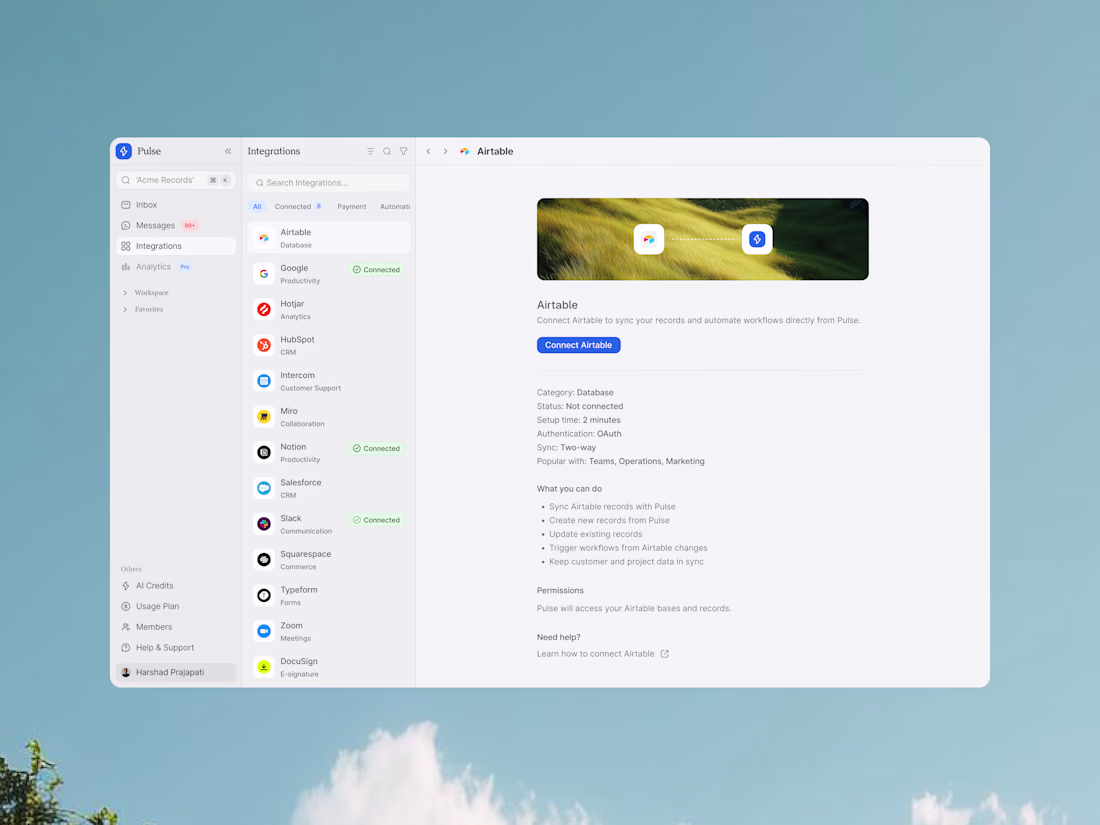The width and height of the screenshot is (1100, 825).
Task: Click Notion's Connected status badge
Action: [x=376, y=449]
